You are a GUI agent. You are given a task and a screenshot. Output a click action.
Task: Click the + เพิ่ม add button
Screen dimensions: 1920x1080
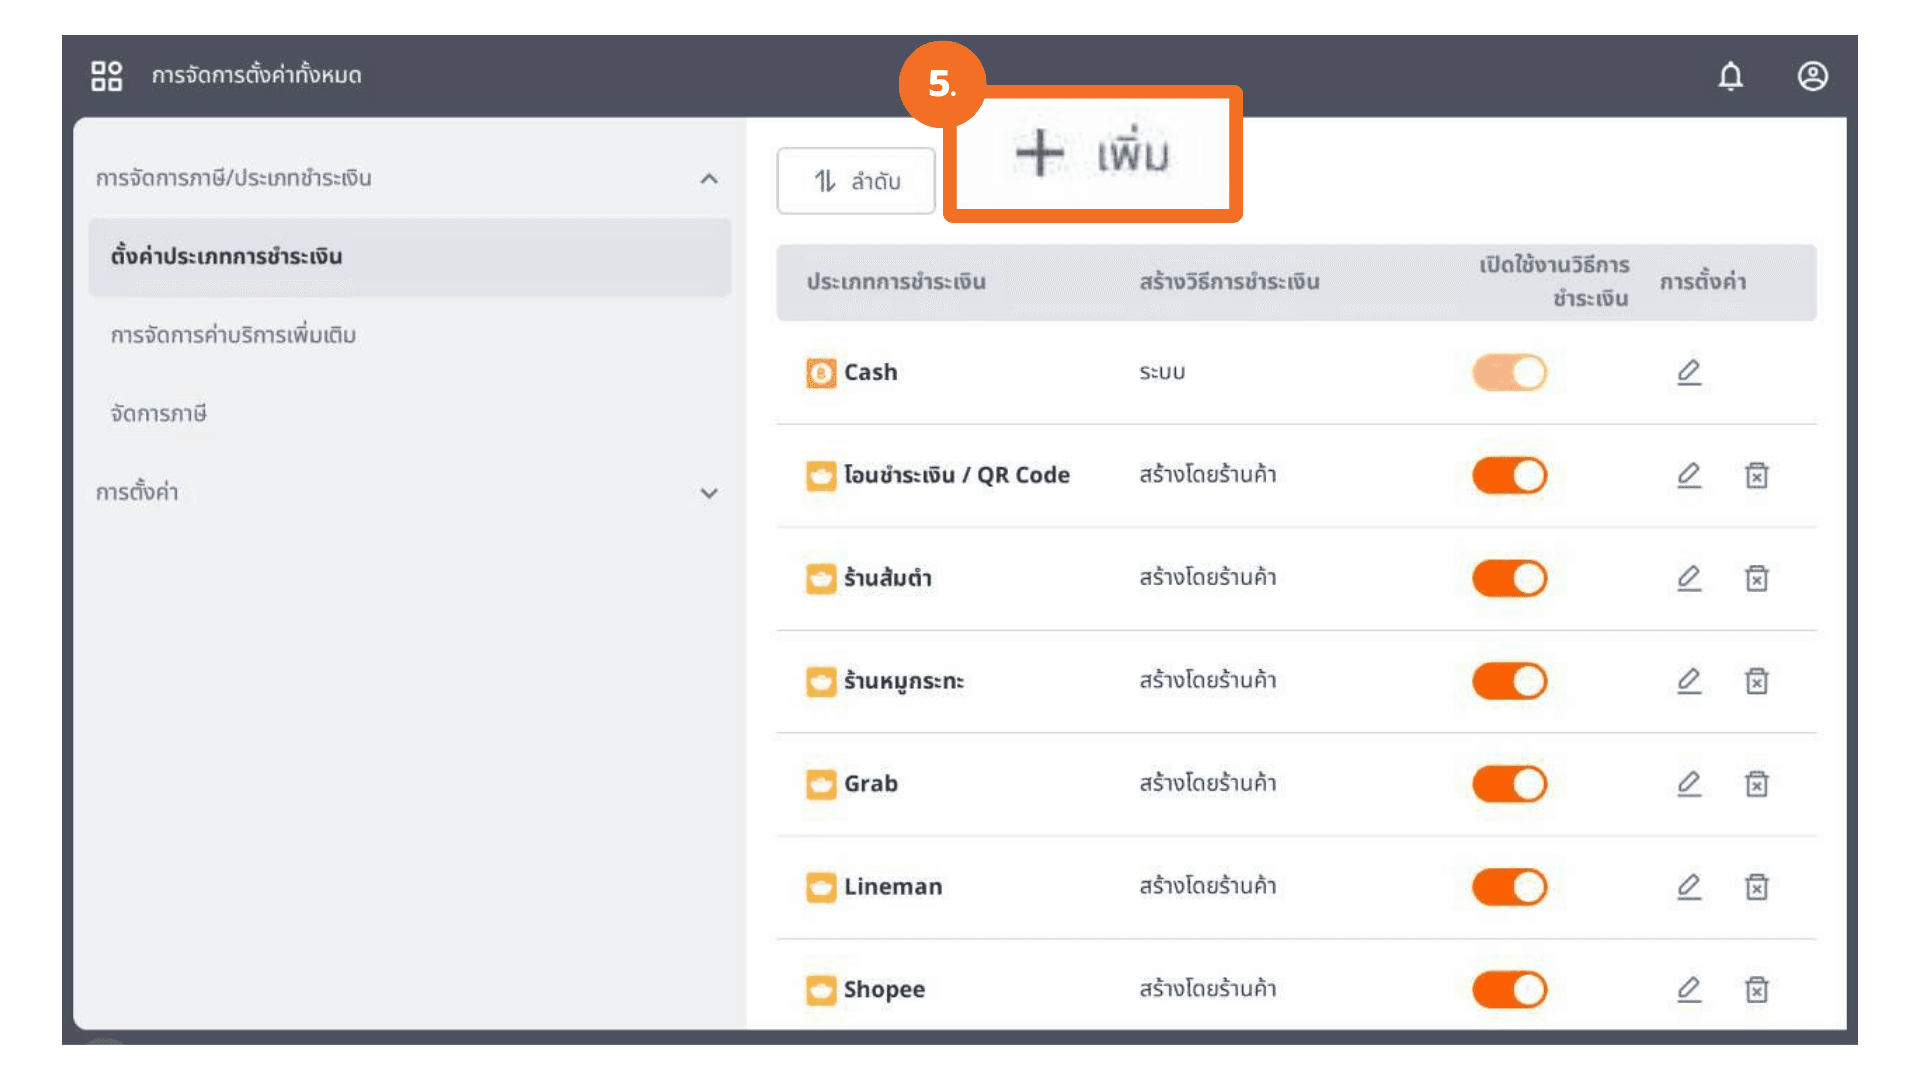1092,154
